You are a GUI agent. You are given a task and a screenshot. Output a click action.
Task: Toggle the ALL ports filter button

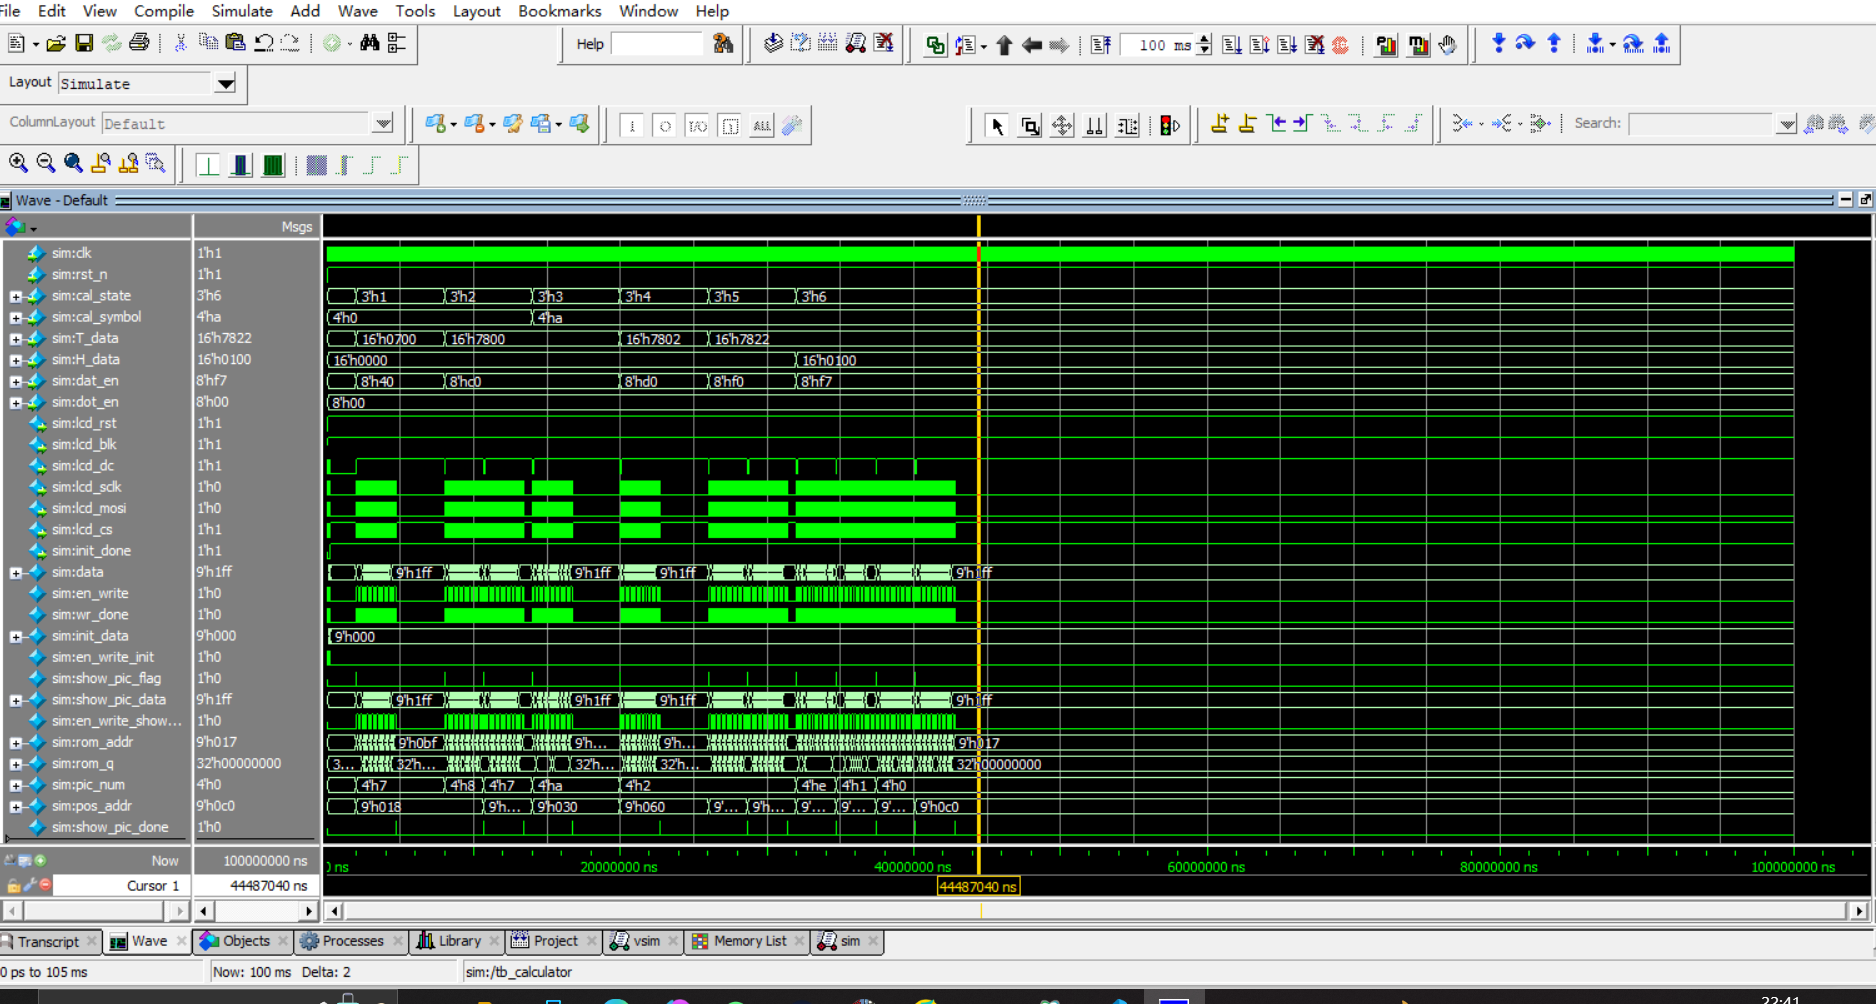coord(762,126)
